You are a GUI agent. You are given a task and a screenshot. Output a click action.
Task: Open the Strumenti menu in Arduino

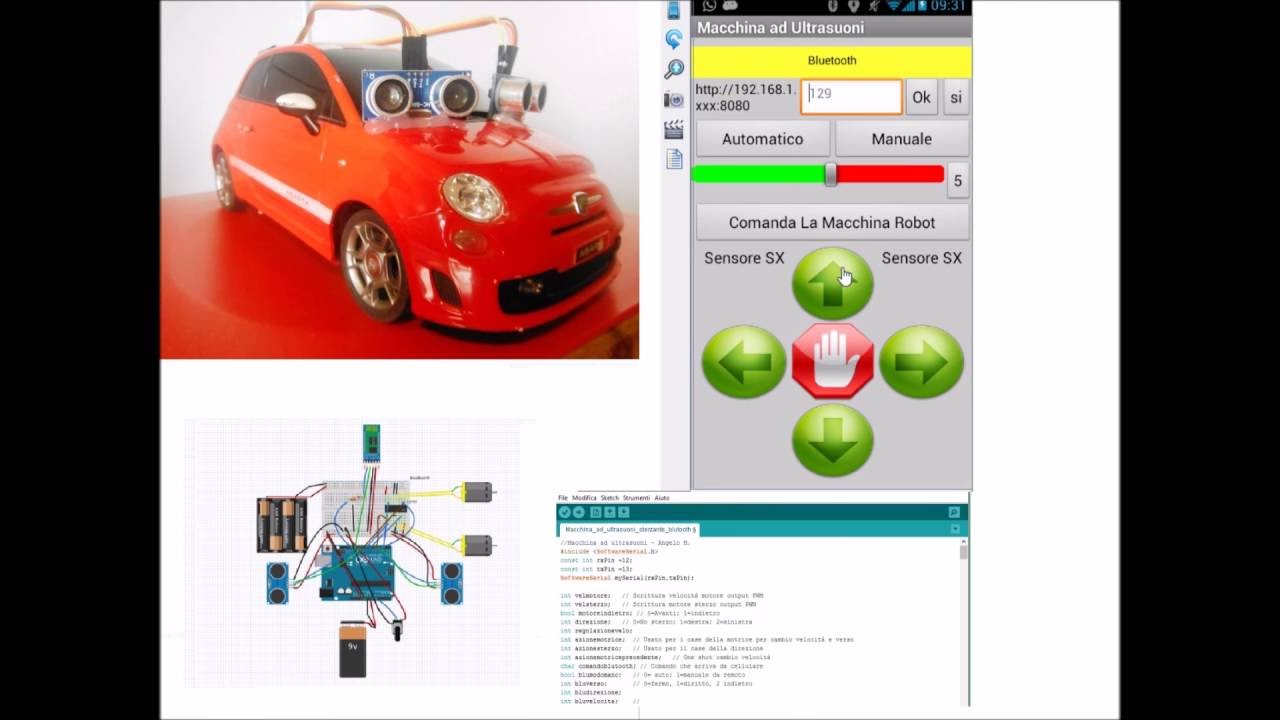tap(636, 498)
